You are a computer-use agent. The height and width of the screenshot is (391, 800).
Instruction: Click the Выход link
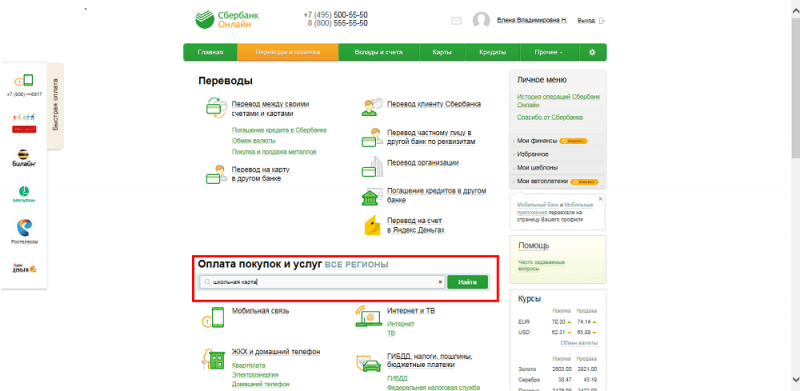(x=586, y=21)
